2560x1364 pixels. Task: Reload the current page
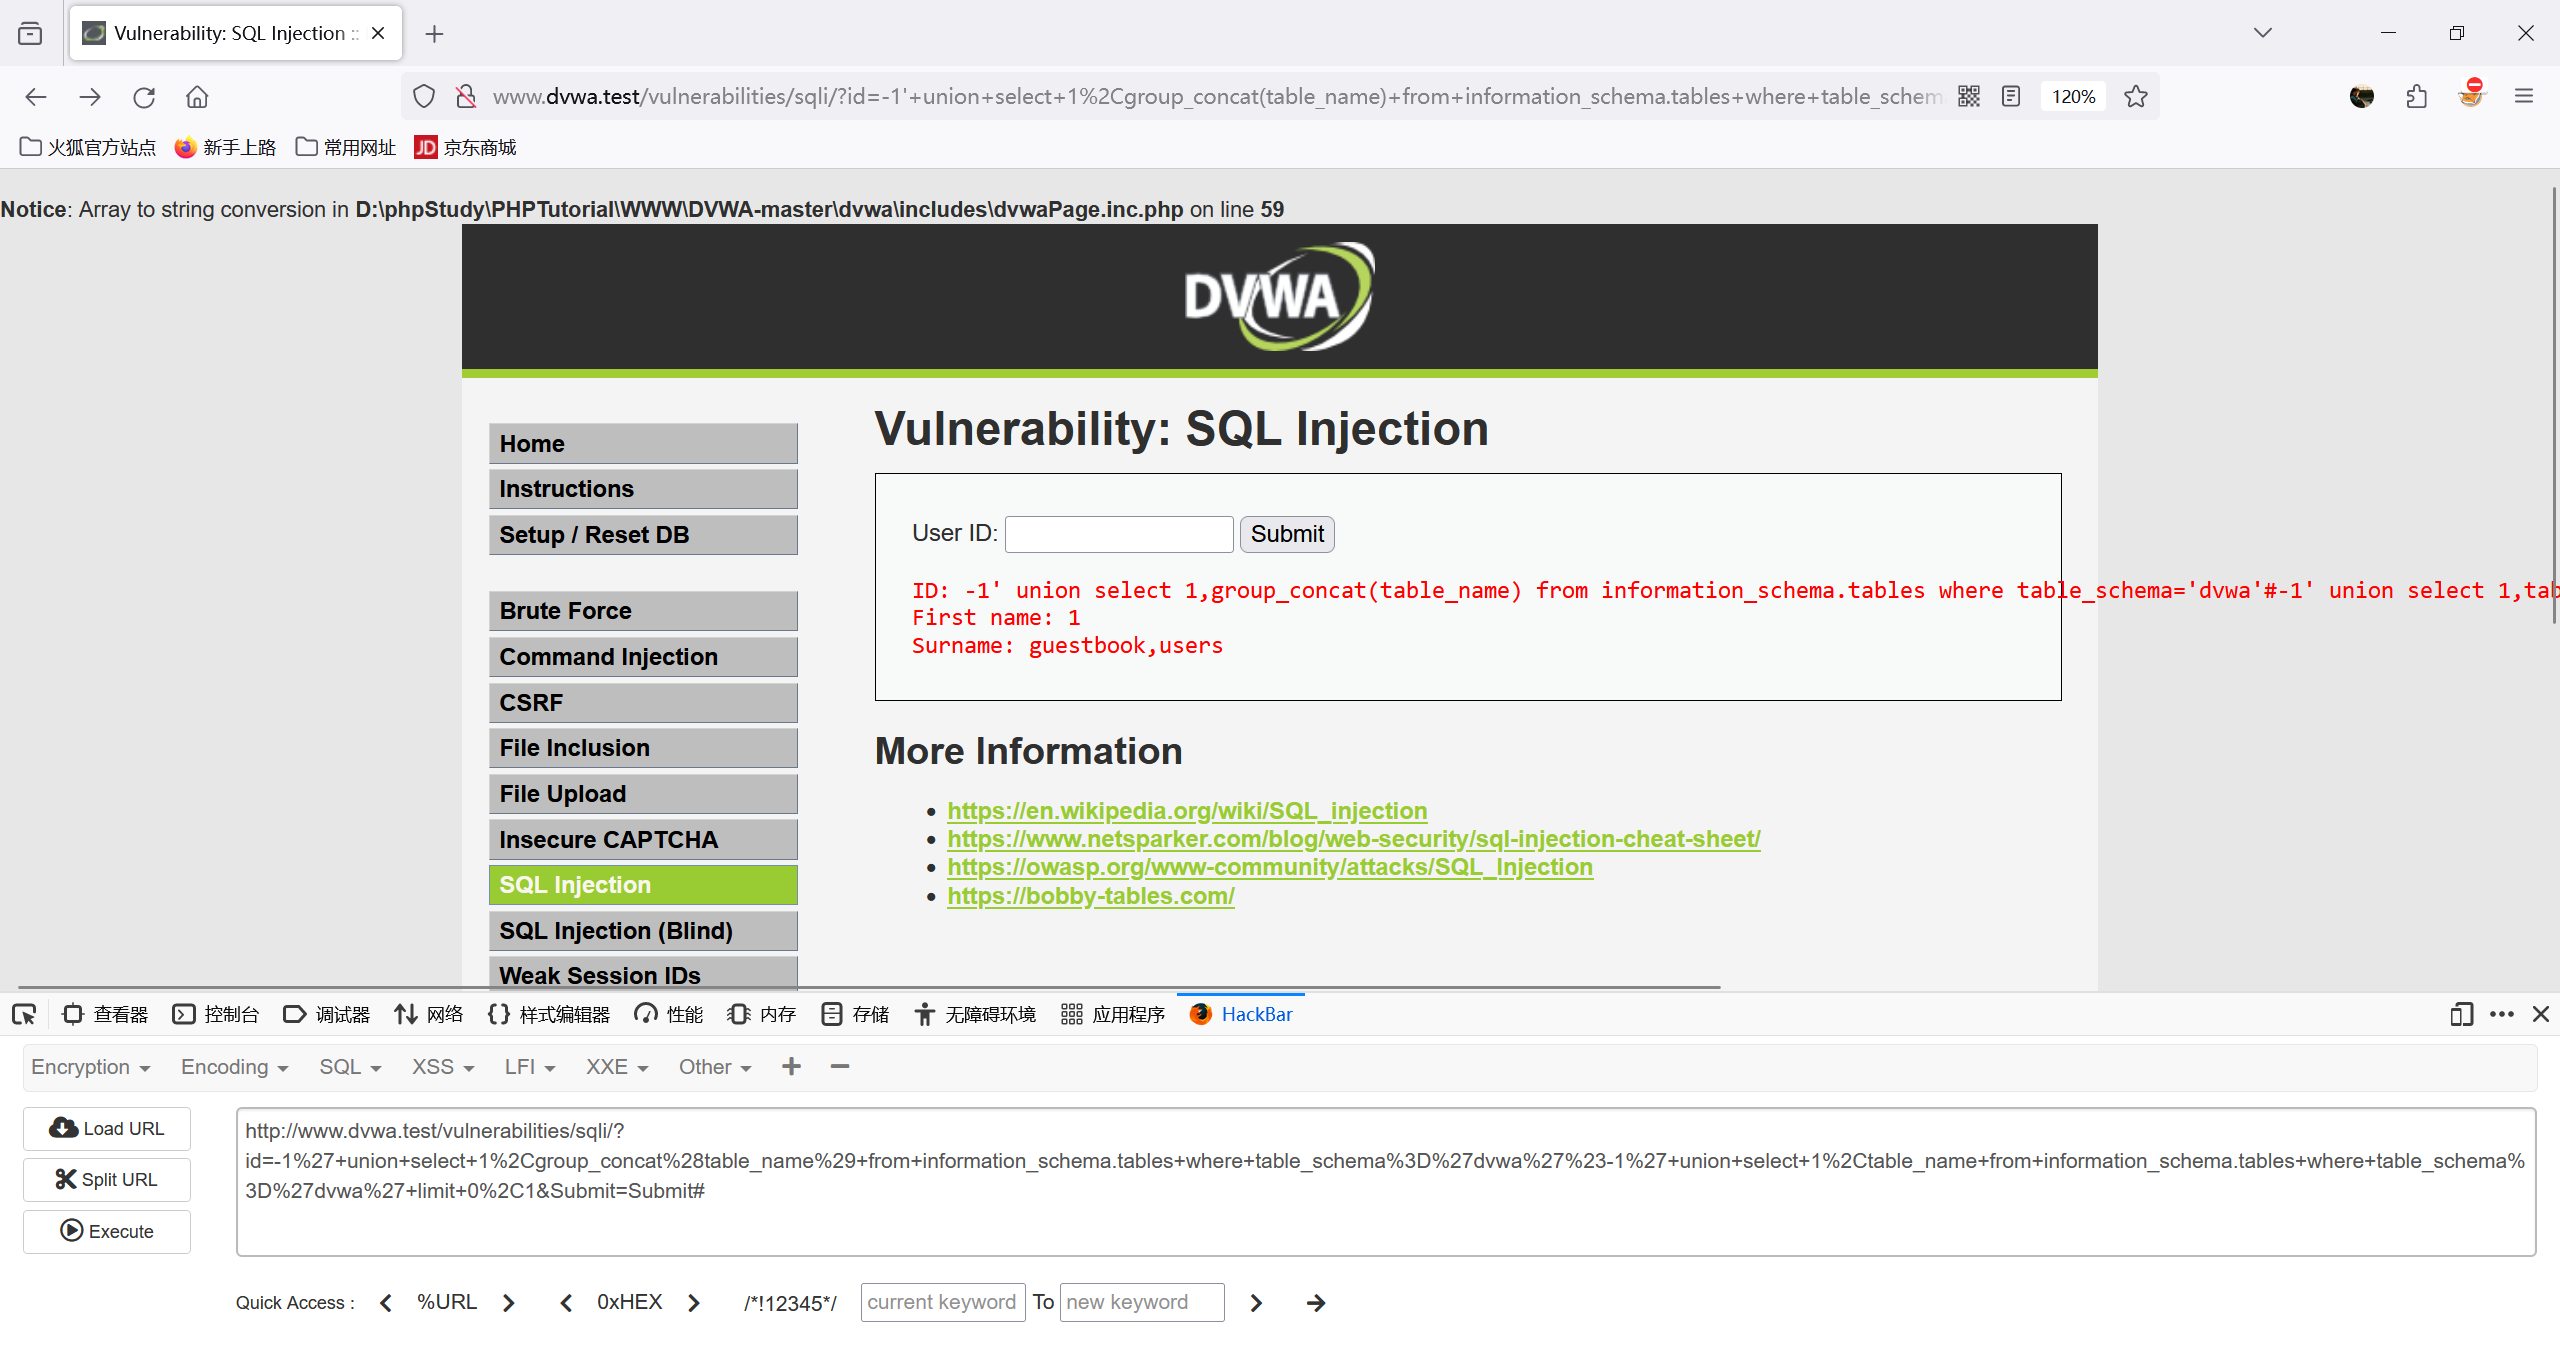coord(144,96)
